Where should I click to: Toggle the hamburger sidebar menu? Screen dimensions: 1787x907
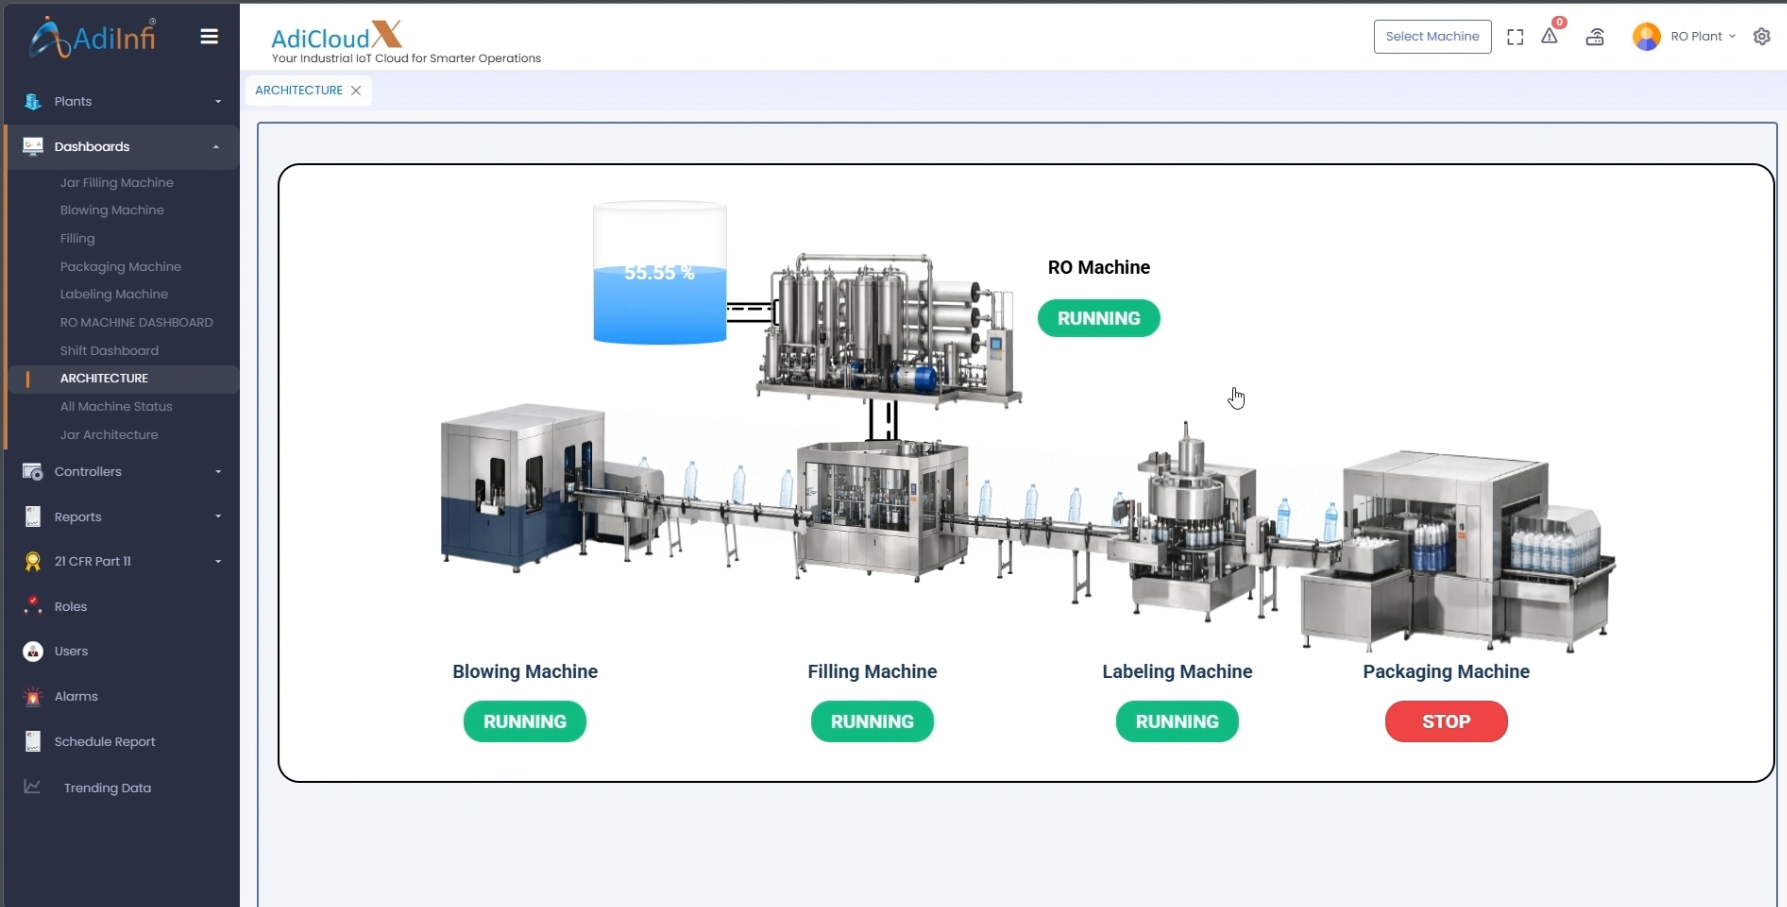[x=209, y=37]
